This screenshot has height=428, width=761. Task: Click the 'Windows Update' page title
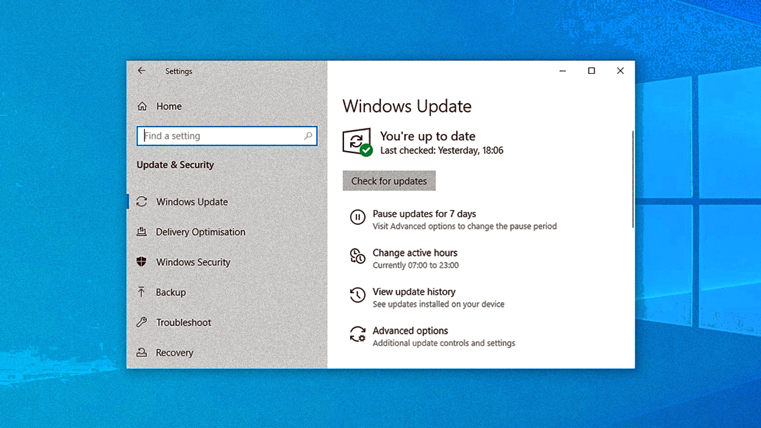click(407, 106)
